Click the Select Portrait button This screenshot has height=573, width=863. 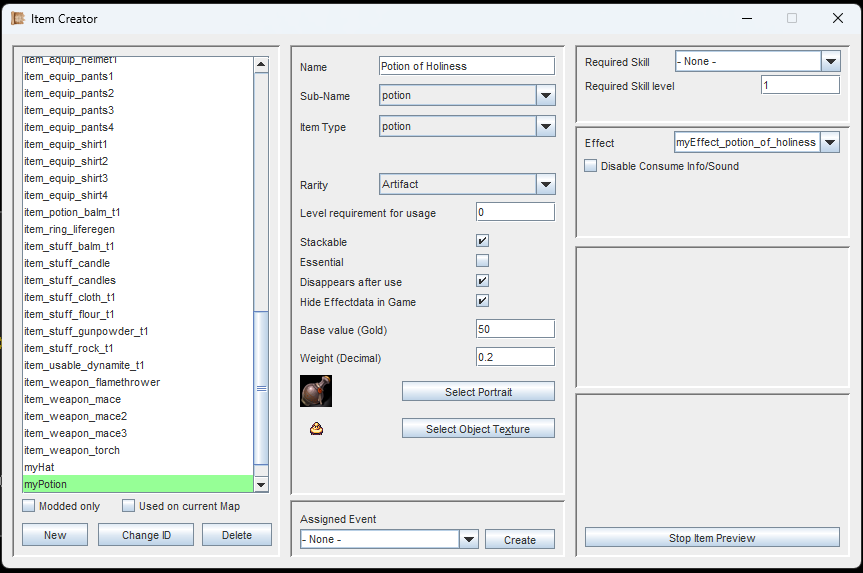[478, 392]
